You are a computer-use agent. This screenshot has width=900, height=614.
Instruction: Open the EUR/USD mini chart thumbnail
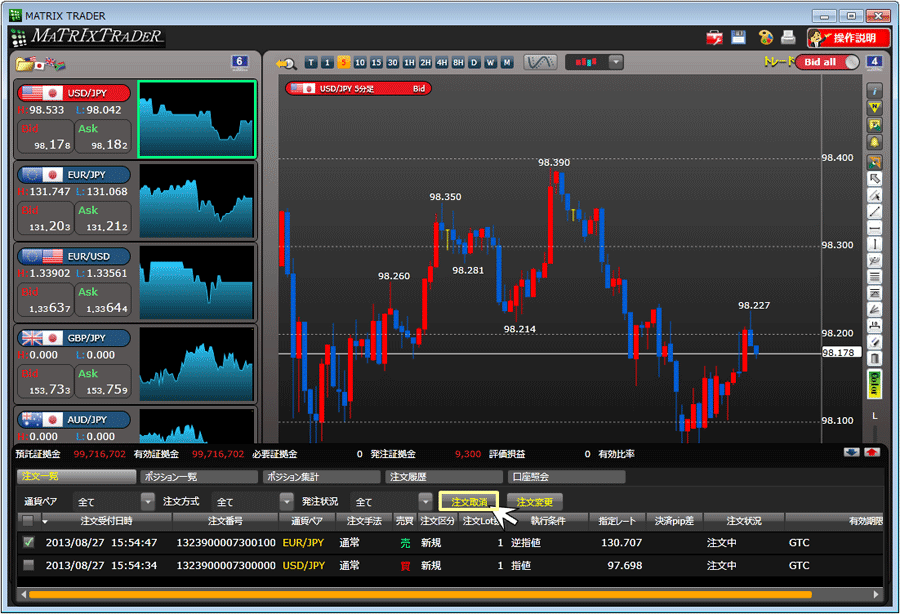[x=197, y=282]
